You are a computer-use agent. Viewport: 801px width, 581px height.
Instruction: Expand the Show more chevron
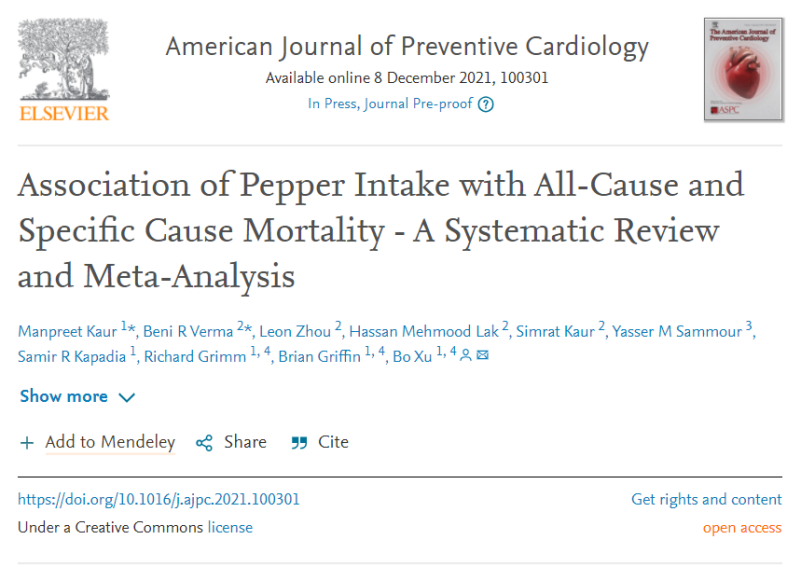click(x=127, y=398)
